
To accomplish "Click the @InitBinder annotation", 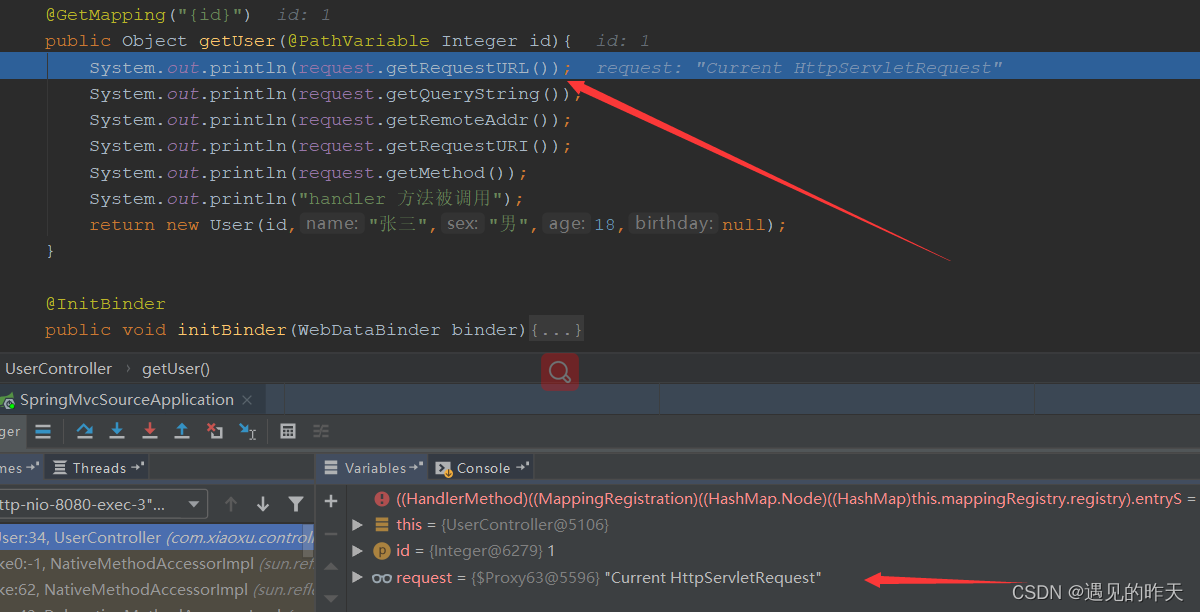I will click(105, 303).
